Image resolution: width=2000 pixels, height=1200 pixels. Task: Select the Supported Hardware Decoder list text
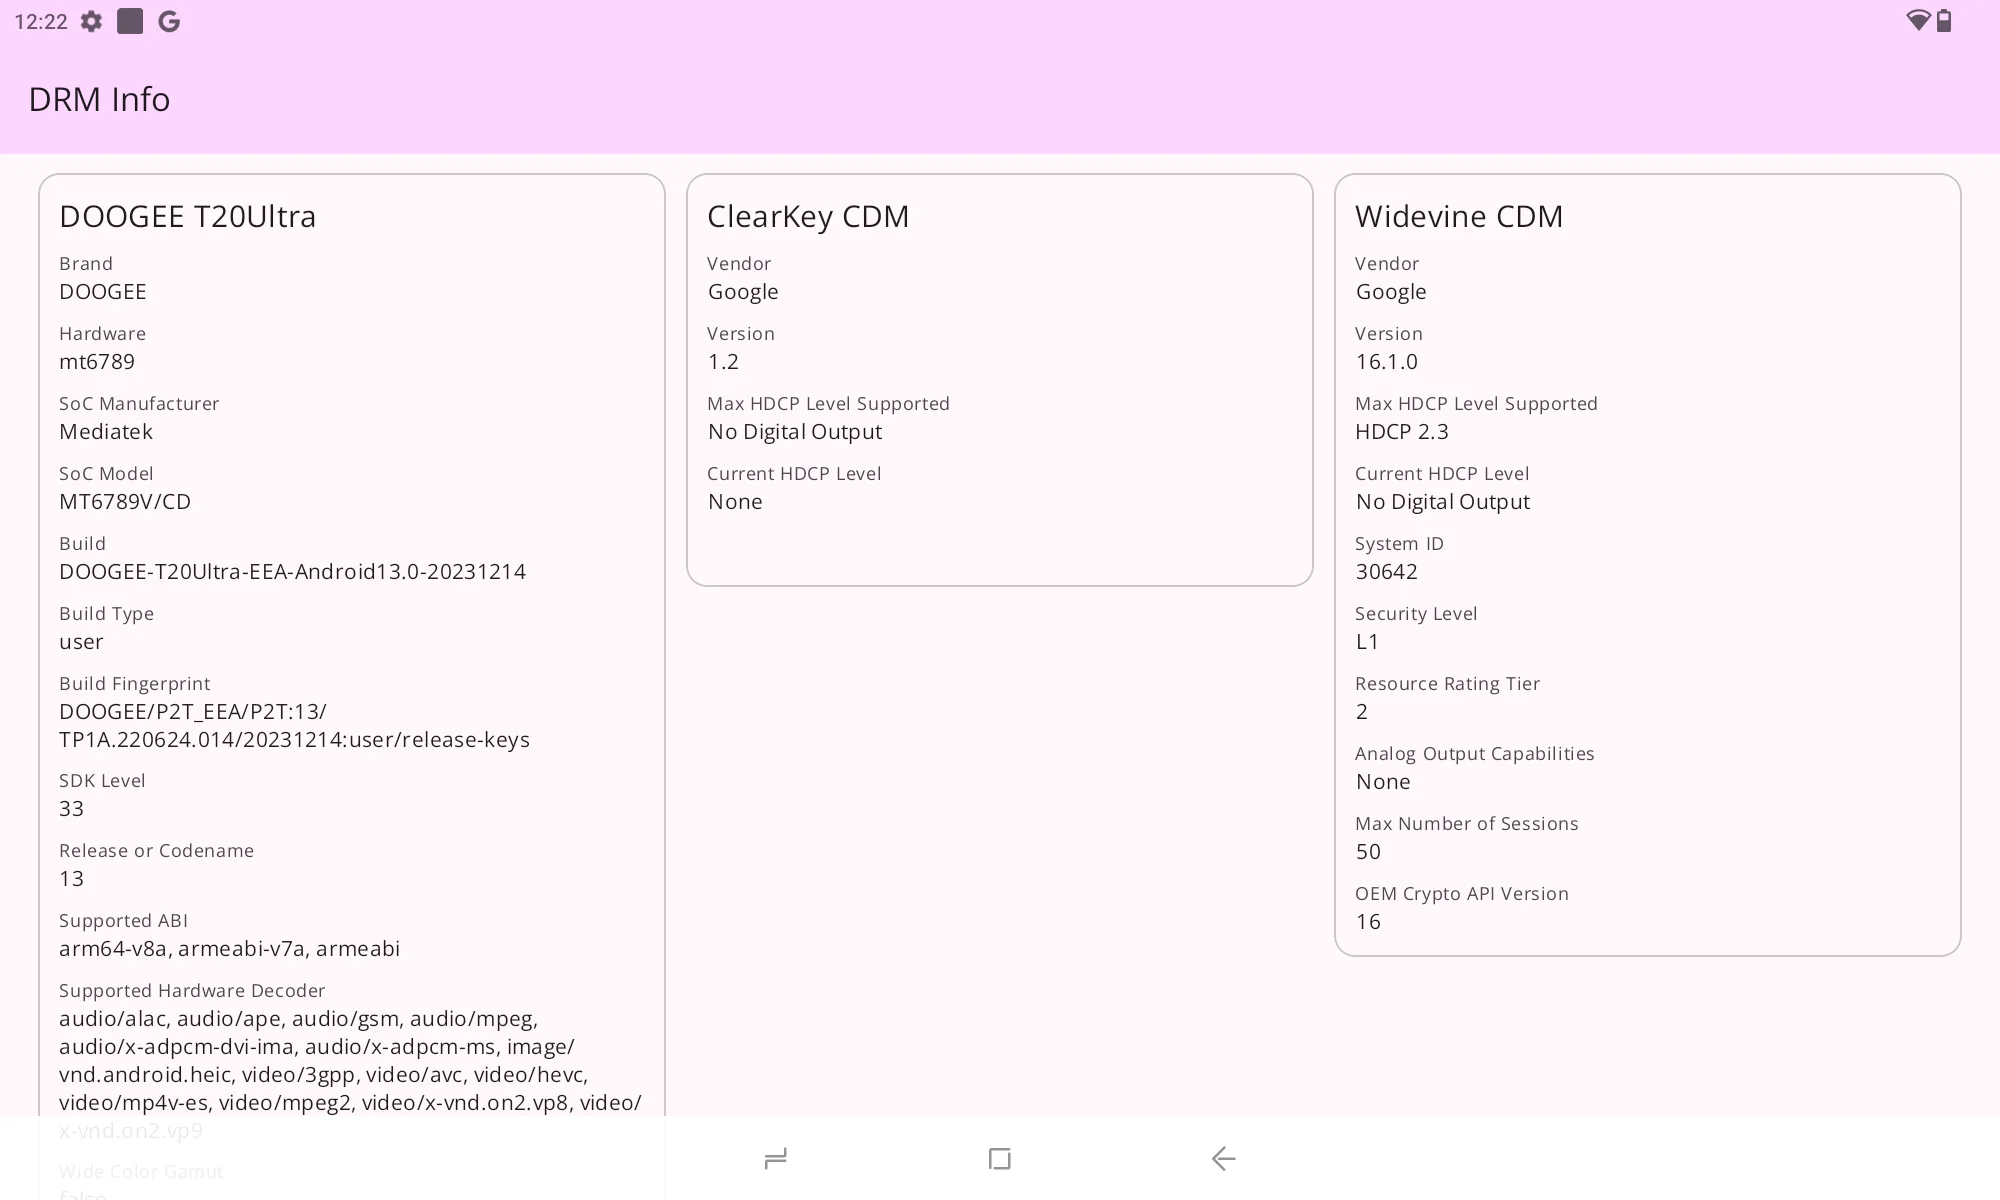click(x=350, y=1075)
